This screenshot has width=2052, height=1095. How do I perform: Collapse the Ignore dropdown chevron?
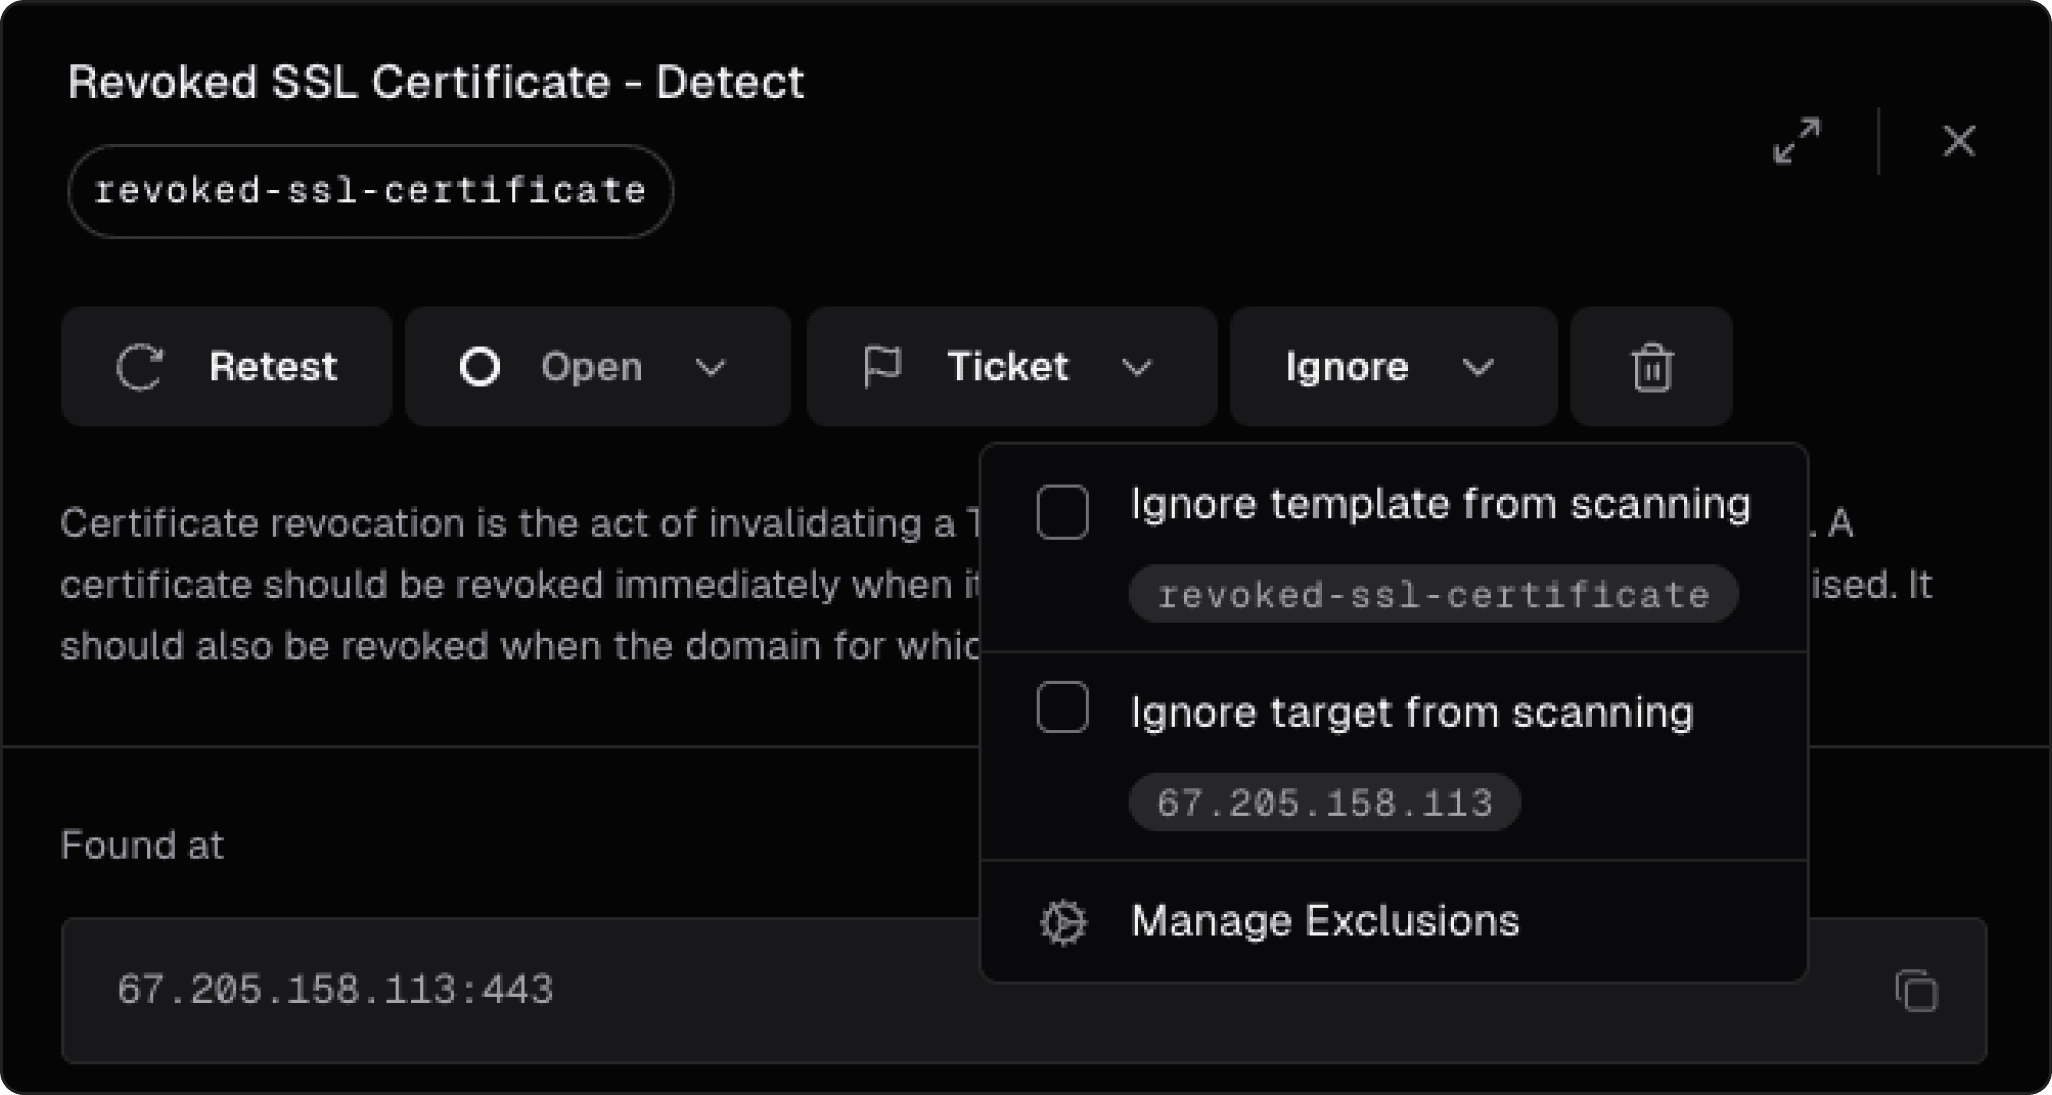[x=1478, y=368]
